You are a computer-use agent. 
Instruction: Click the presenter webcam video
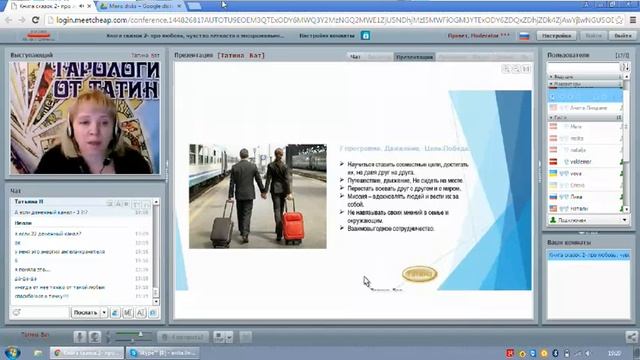tap(85, 118)
